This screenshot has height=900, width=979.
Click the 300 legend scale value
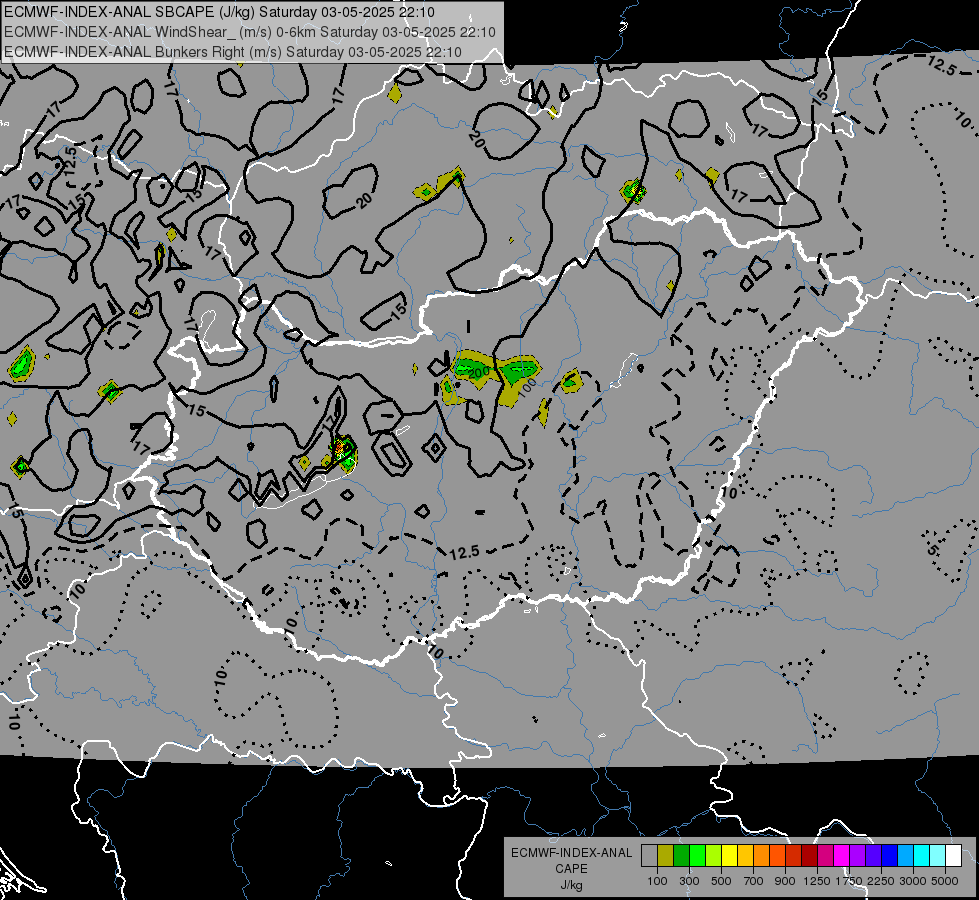(x=689, y=881)
